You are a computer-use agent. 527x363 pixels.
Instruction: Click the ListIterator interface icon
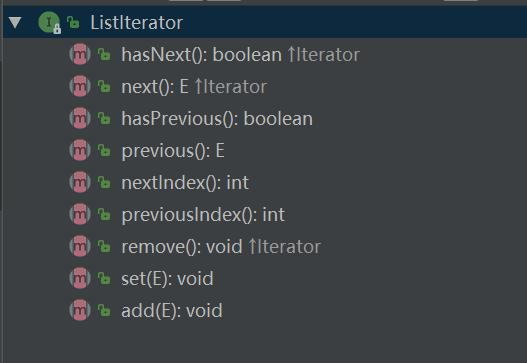49,23
